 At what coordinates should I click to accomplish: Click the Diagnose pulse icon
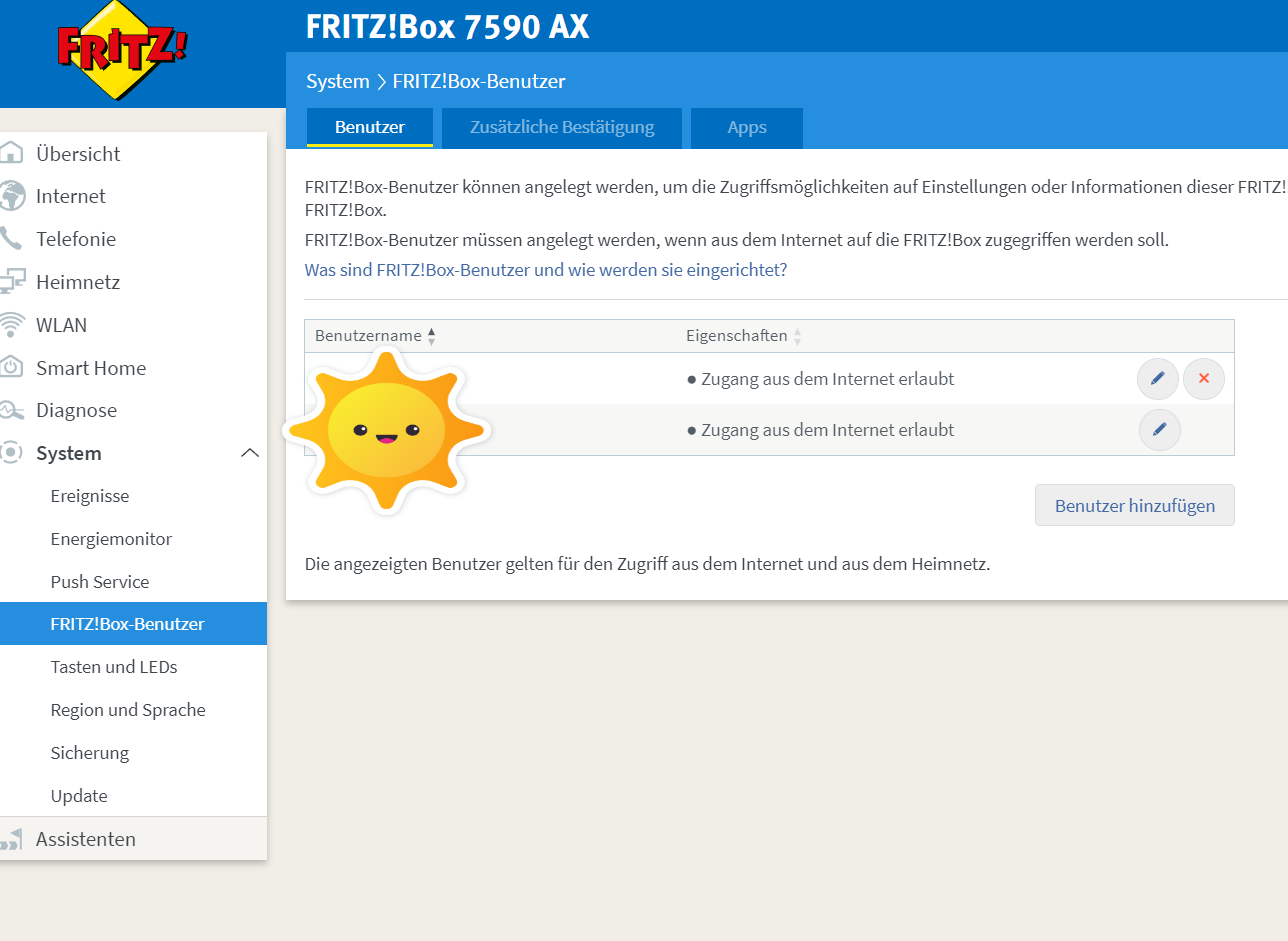(x=10, y=410)
